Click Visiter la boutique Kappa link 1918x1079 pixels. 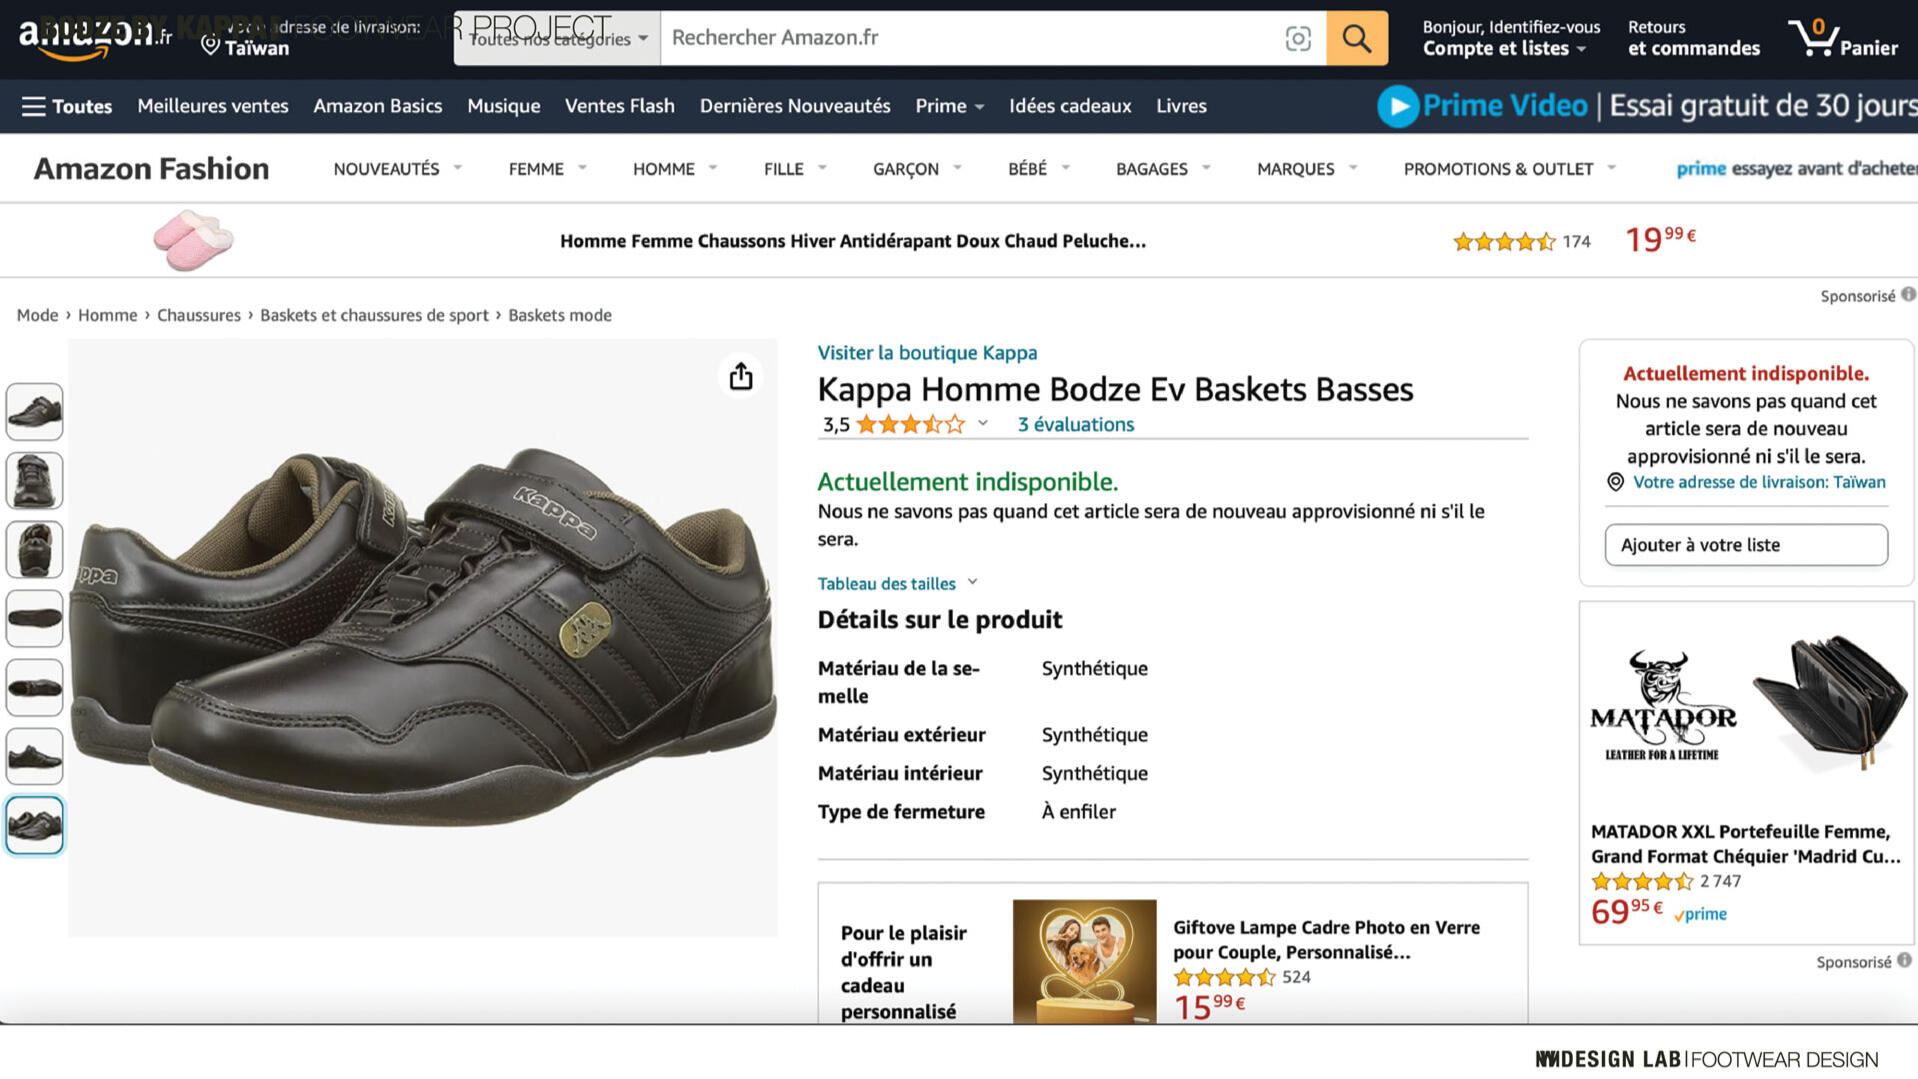926,352
